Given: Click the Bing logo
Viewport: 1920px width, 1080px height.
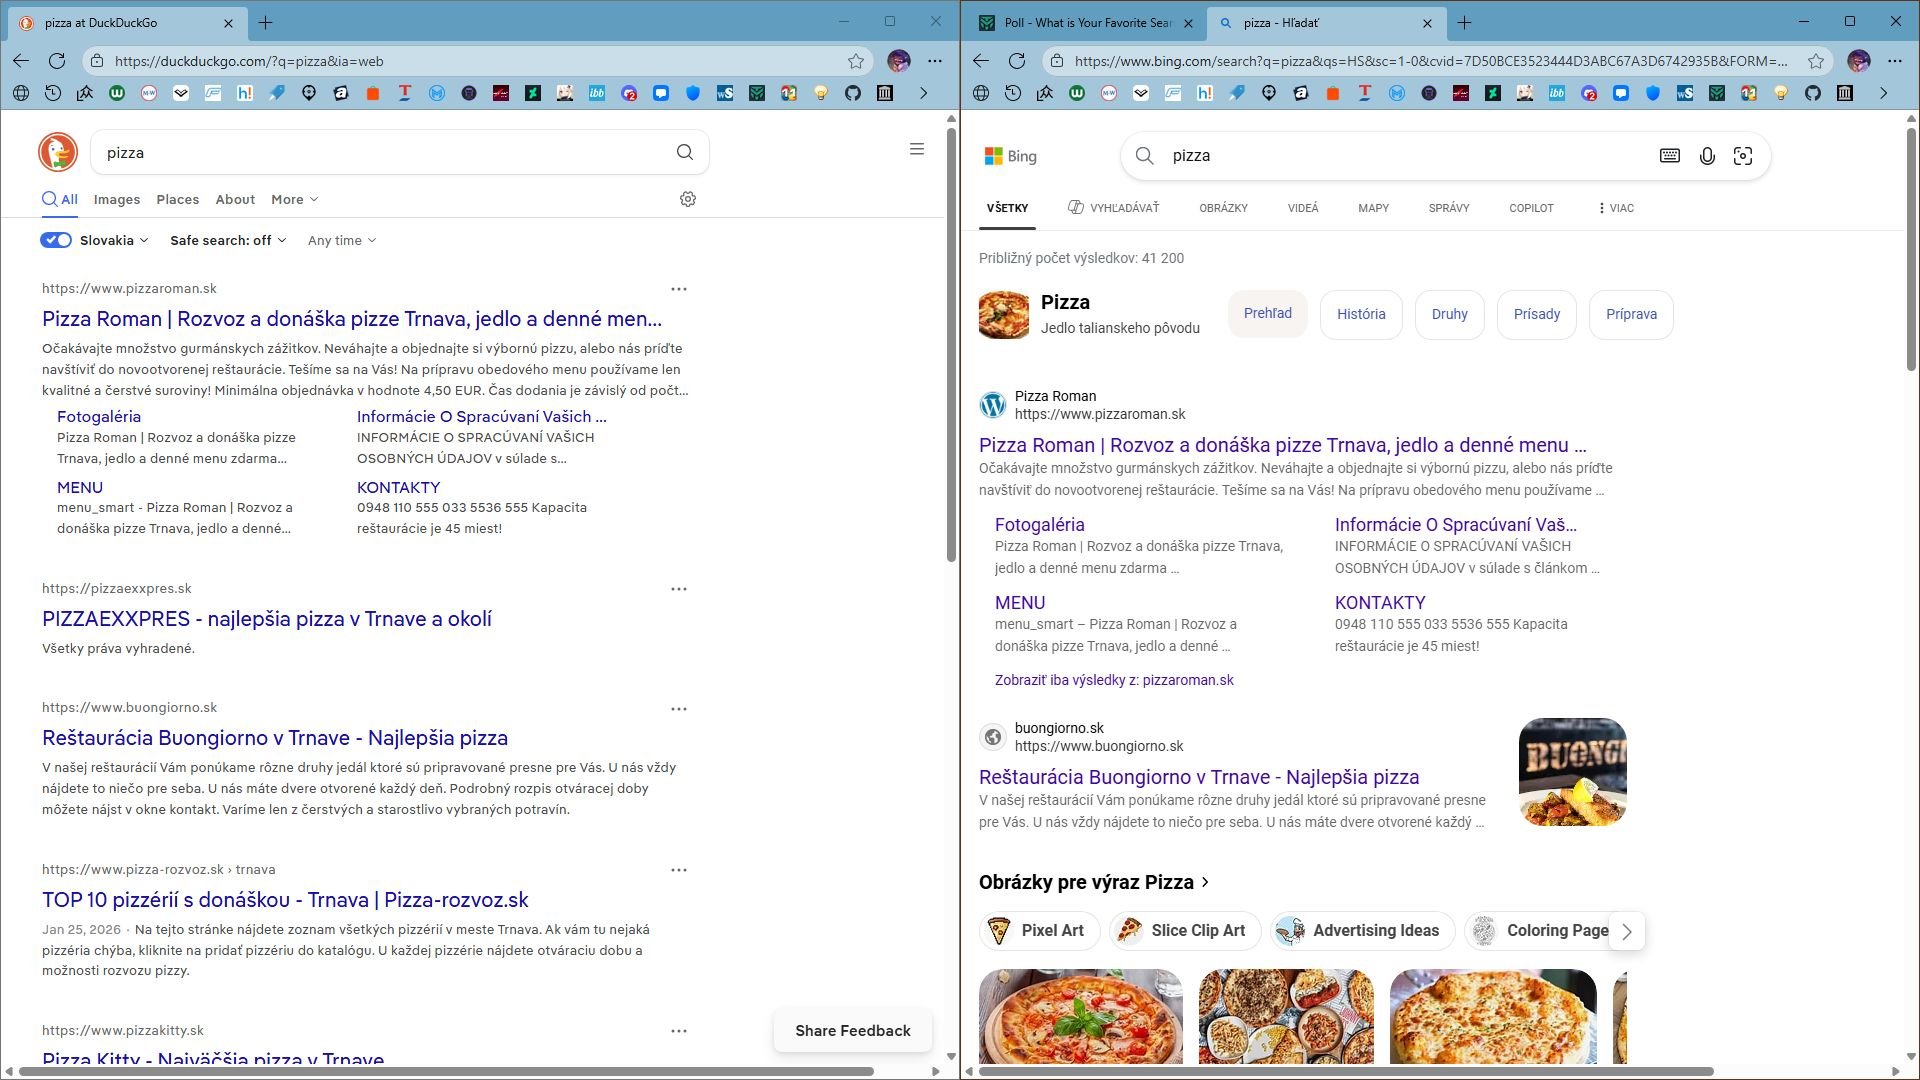Looking at the screenshot, I should point(1011,156).
